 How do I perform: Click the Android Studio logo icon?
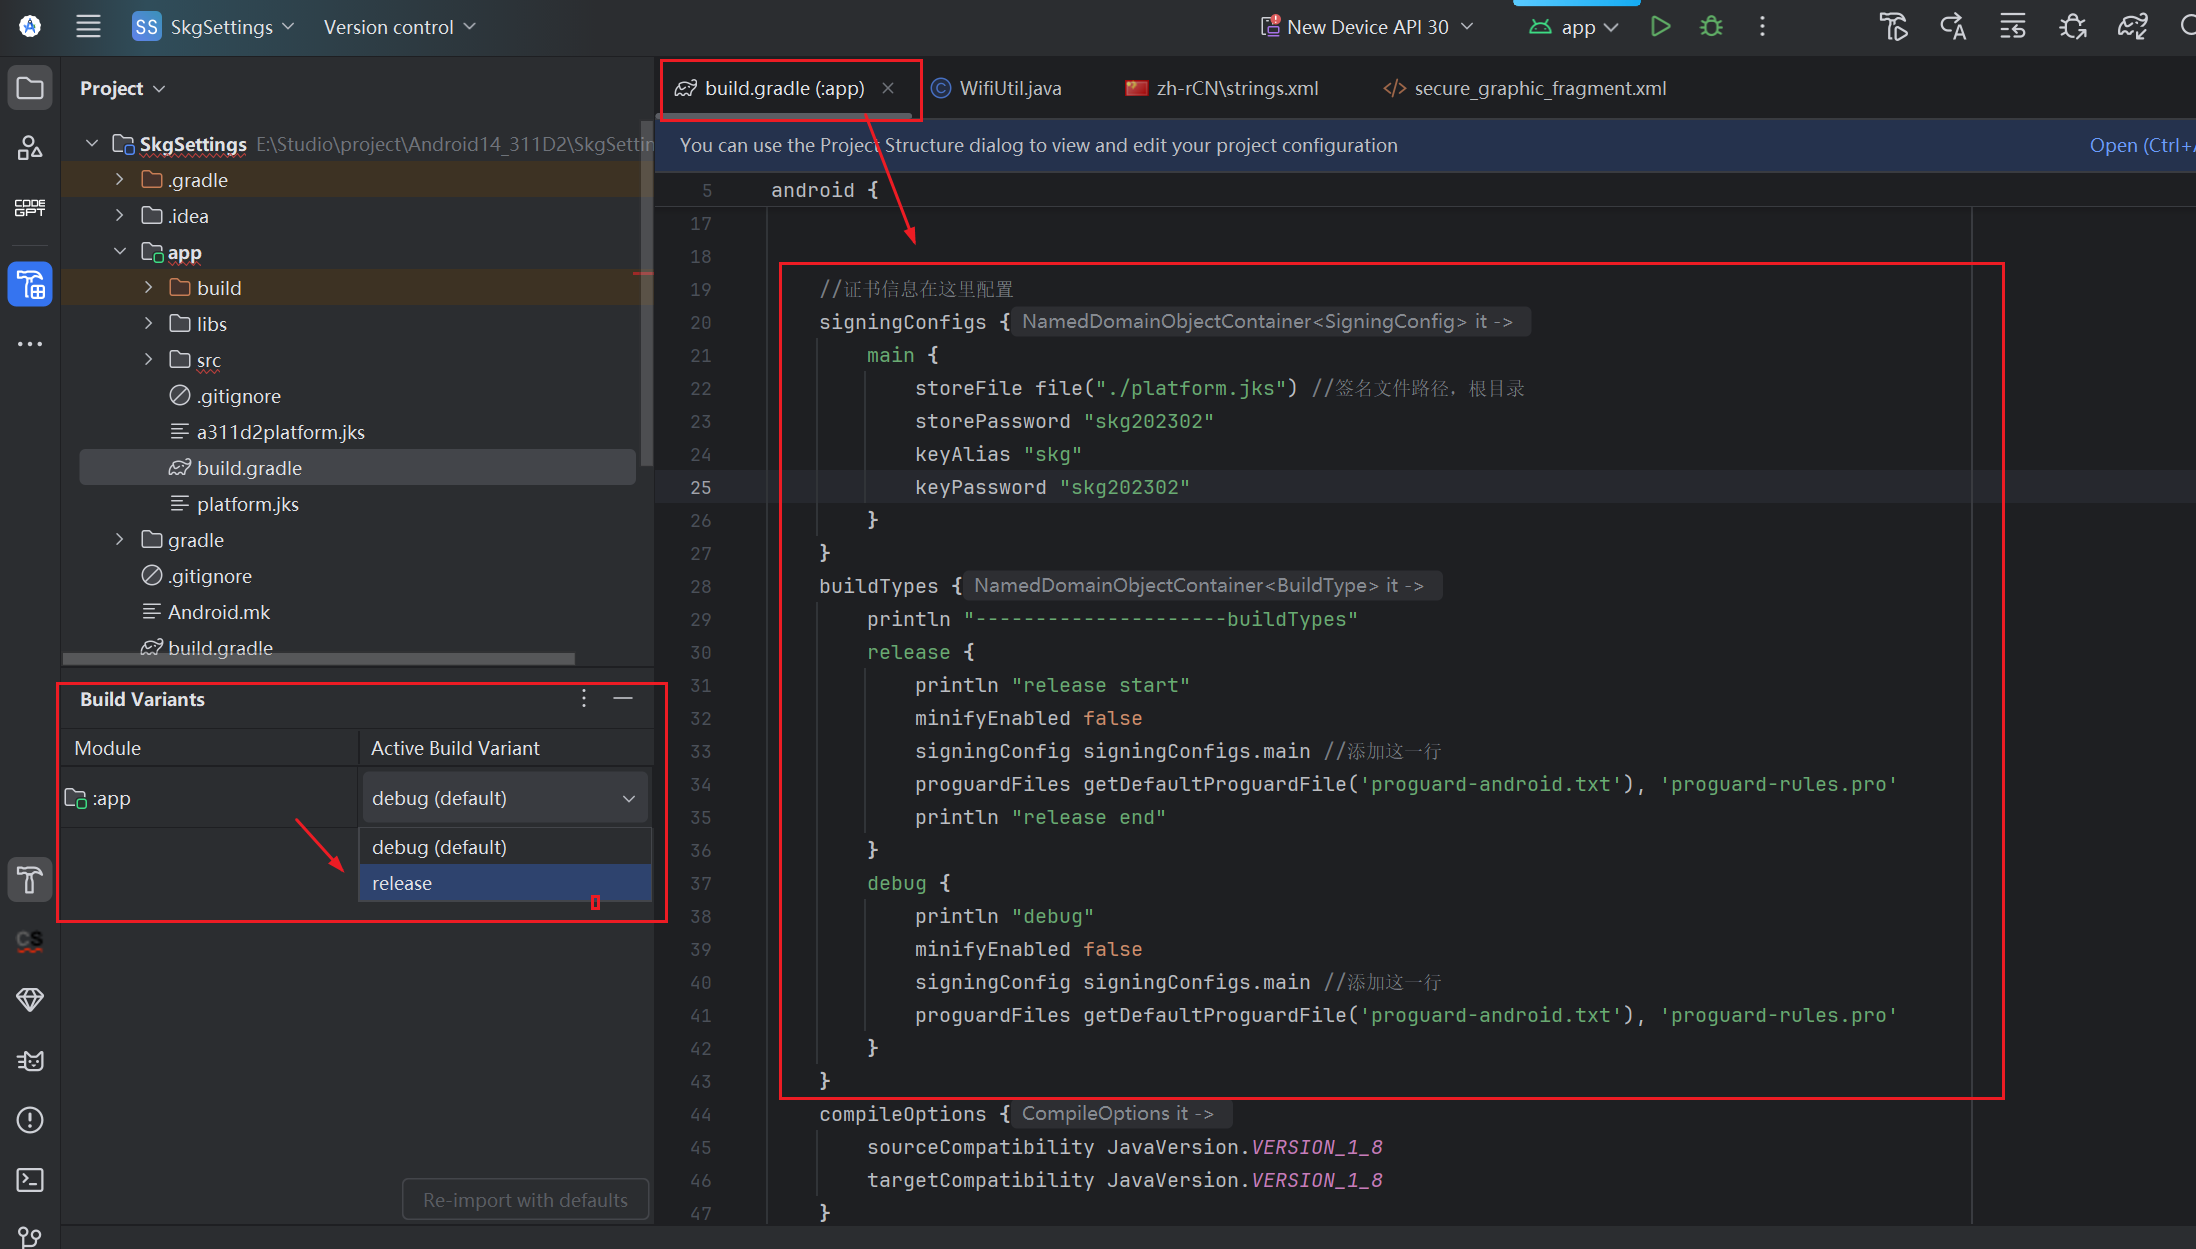[x=30, y=27]
